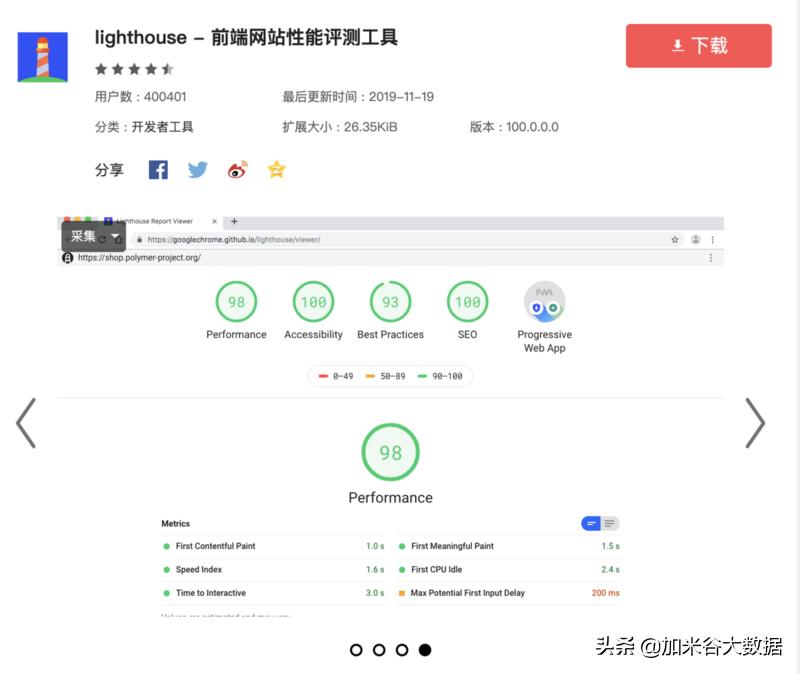Click the Accessibility score link showing 100
This screenshot has height=674, width=800.
tap(313, 300)
